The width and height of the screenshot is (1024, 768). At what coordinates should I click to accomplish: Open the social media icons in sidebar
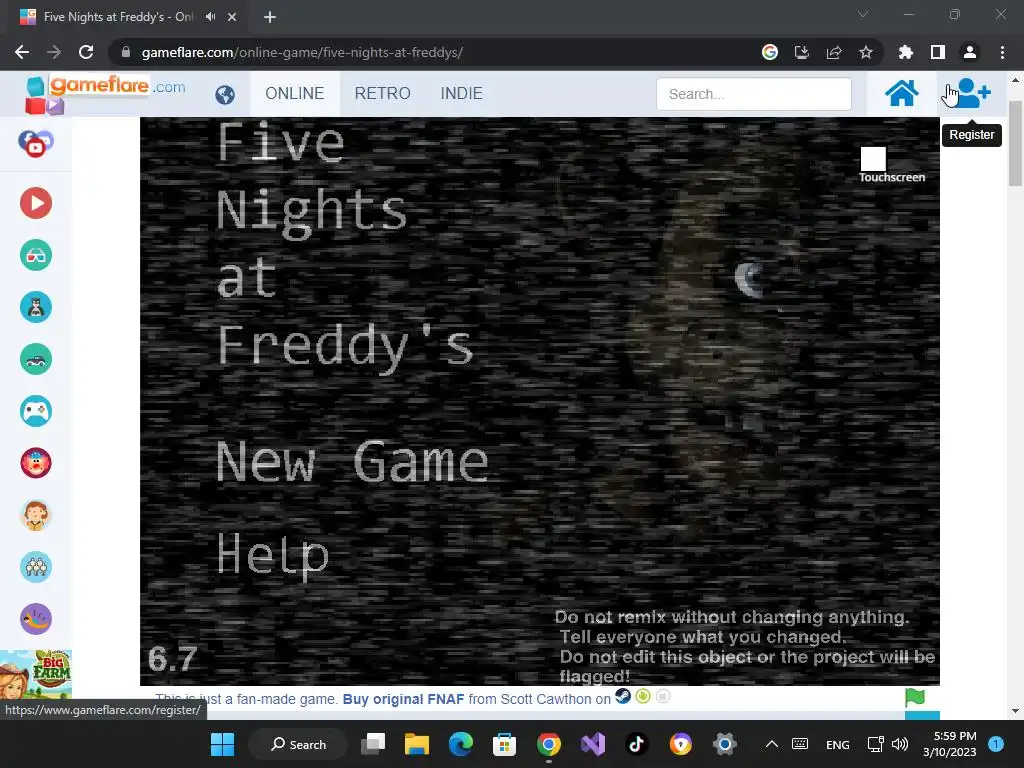(35, 143)
